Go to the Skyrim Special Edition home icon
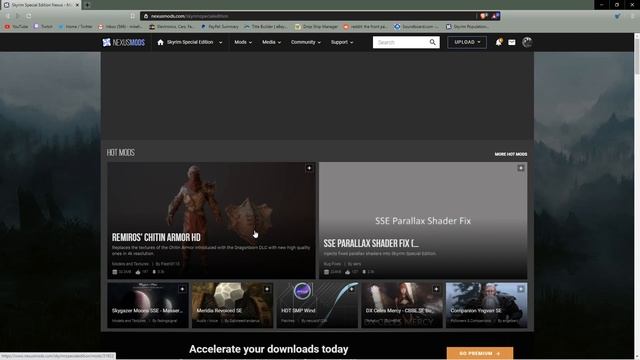The image size is (640, 360). click(160, 42)
